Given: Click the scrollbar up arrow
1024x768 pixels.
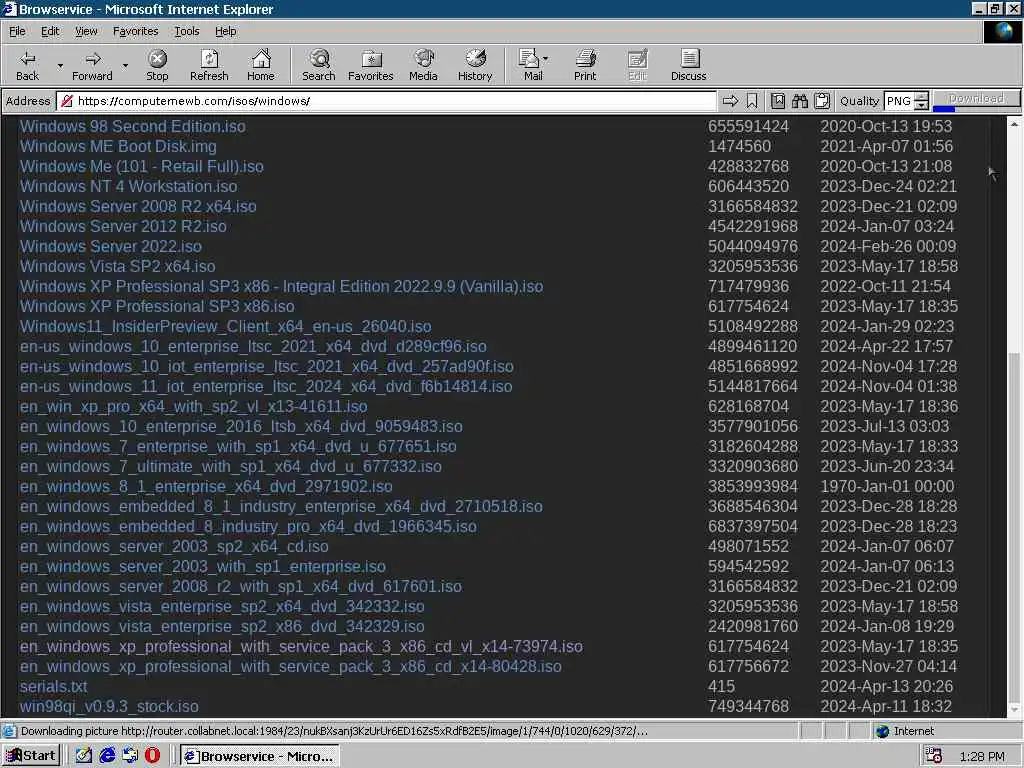Looking at the screenshot, I should point(1014,123).
